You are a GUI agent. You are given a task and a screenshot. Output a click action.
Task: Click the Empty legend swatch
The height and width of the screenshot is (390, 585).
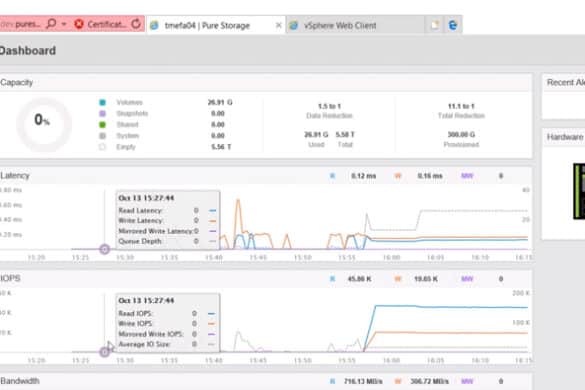click(x=102, y=147)
